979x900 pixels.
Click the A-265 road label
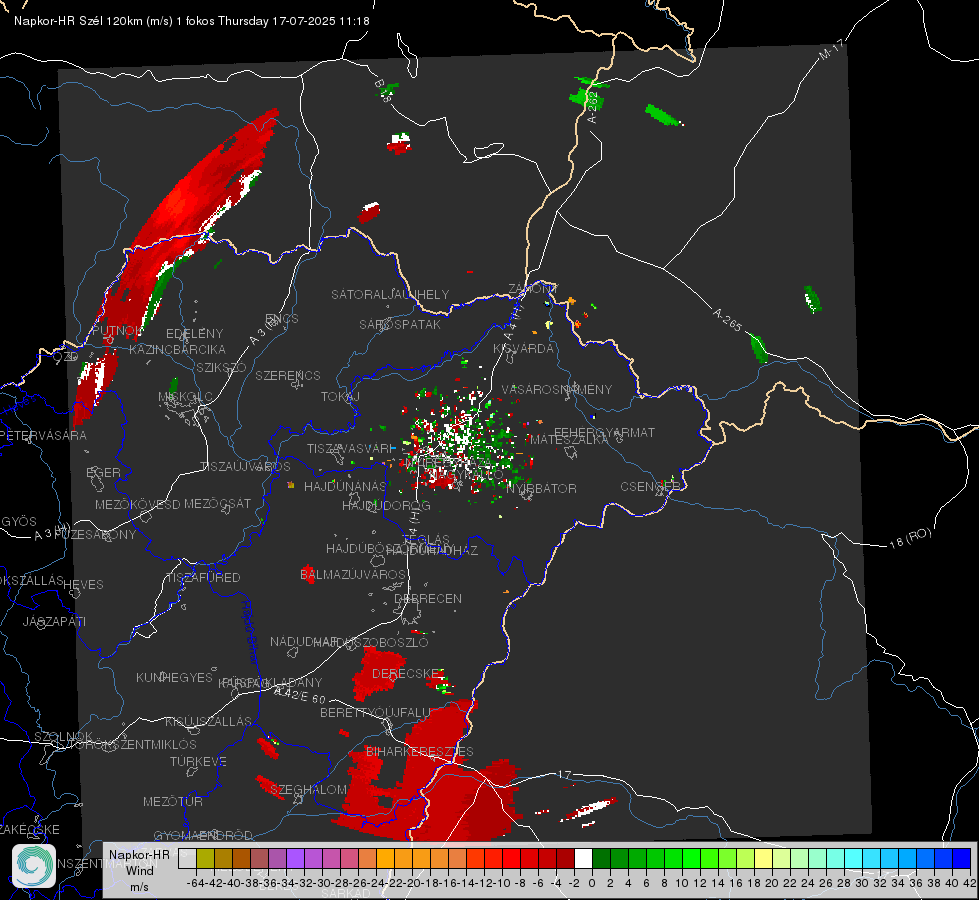727,320
